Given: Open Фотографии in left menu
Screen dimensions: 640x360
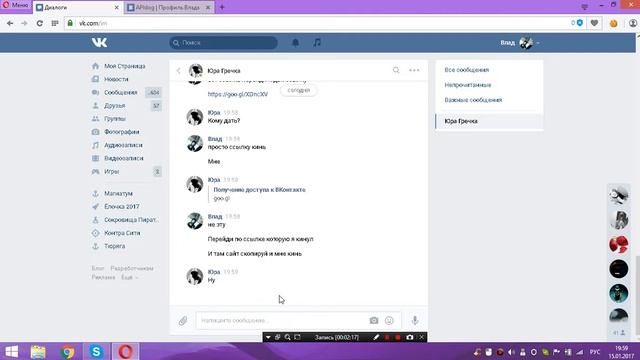Looking at the screenshot, I should [x=122, y=132].
